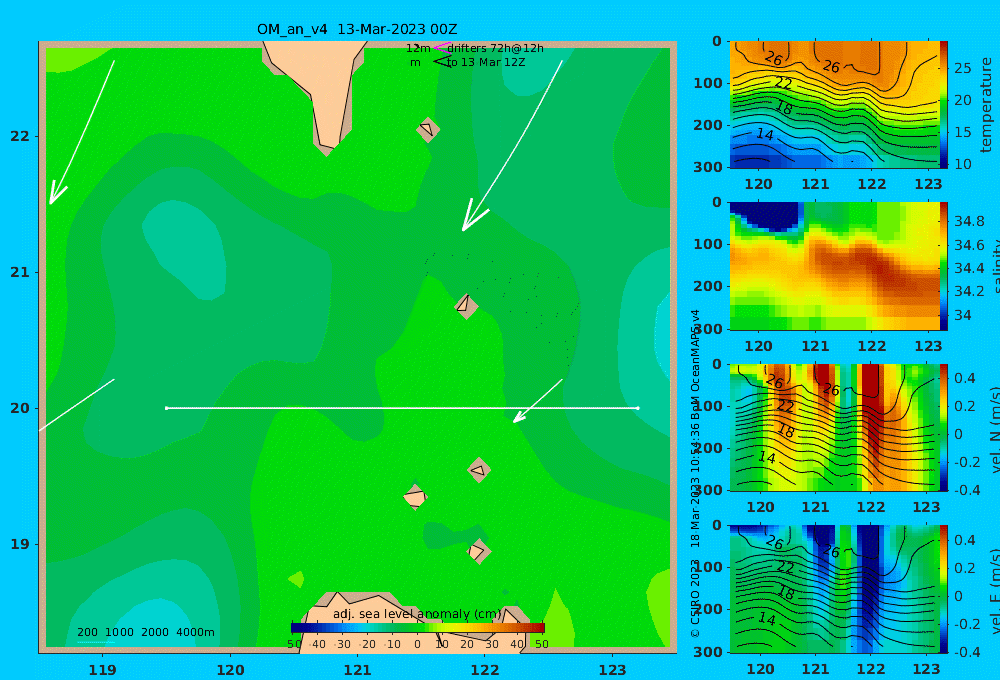Click the 10 tick on temperature scale
1000x680 pixels.
click(x=962, y=164)
